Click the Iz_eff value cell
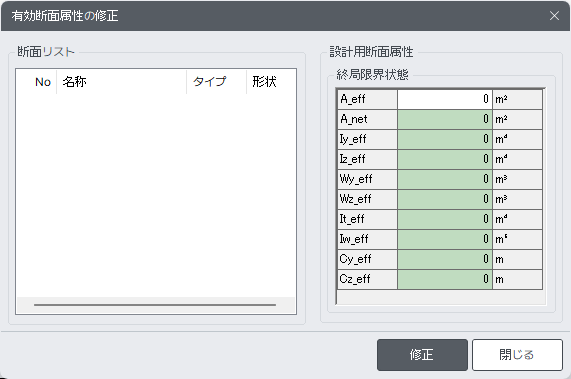Screen dimensions: 571x379 click(x=445, y=159)
